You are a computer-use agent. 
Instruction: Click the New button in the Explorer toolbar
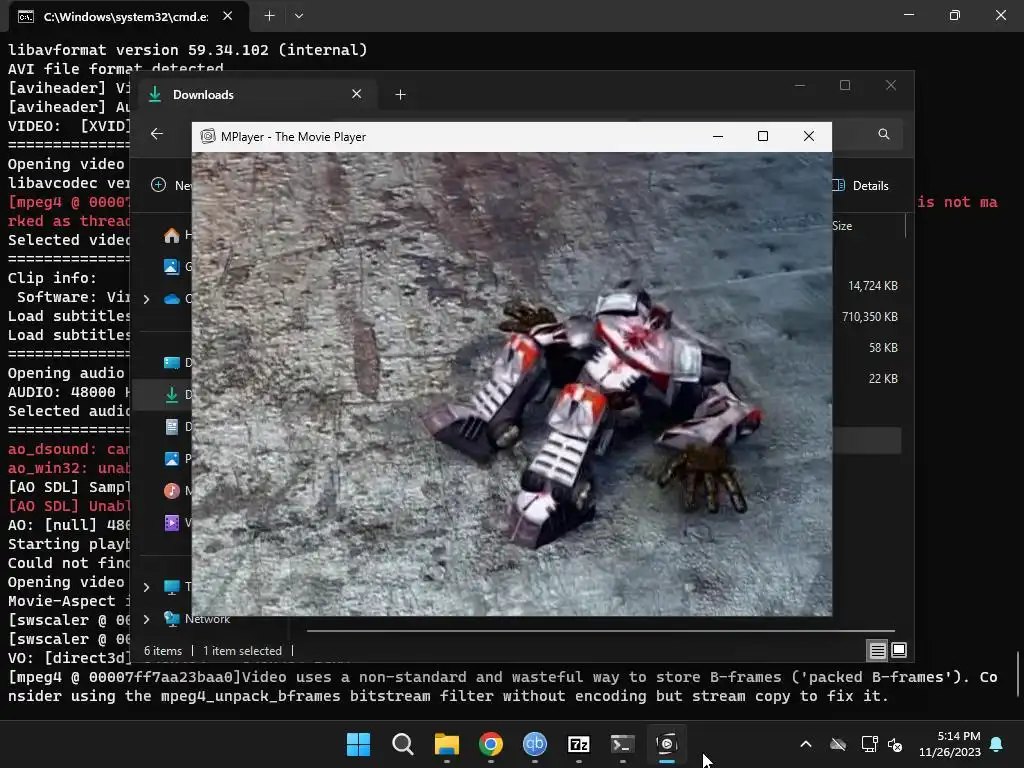click(x=172, y=185)
